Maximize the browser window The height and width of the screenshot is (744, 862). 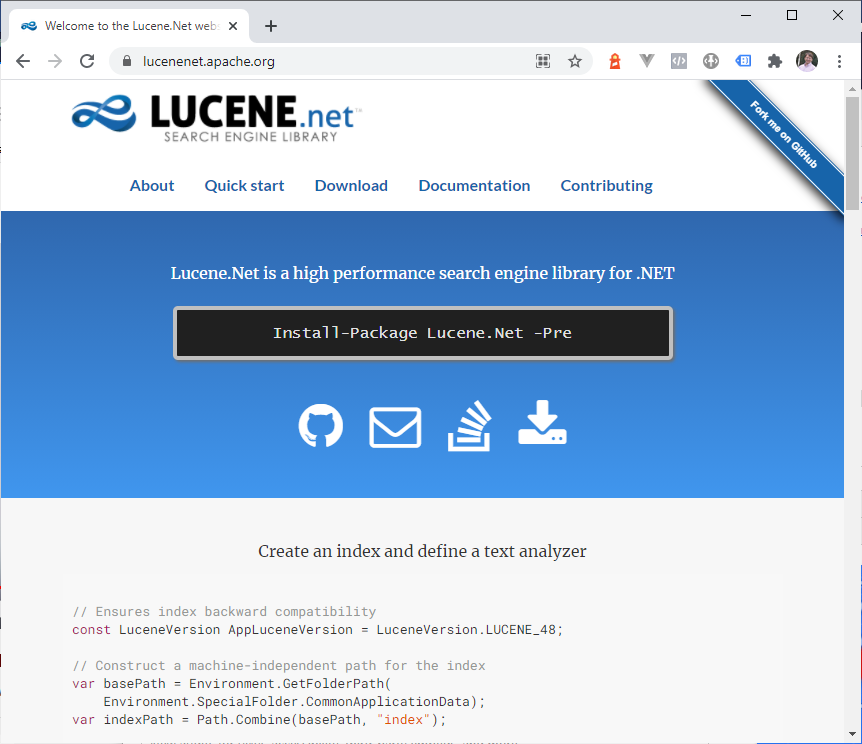792,15
